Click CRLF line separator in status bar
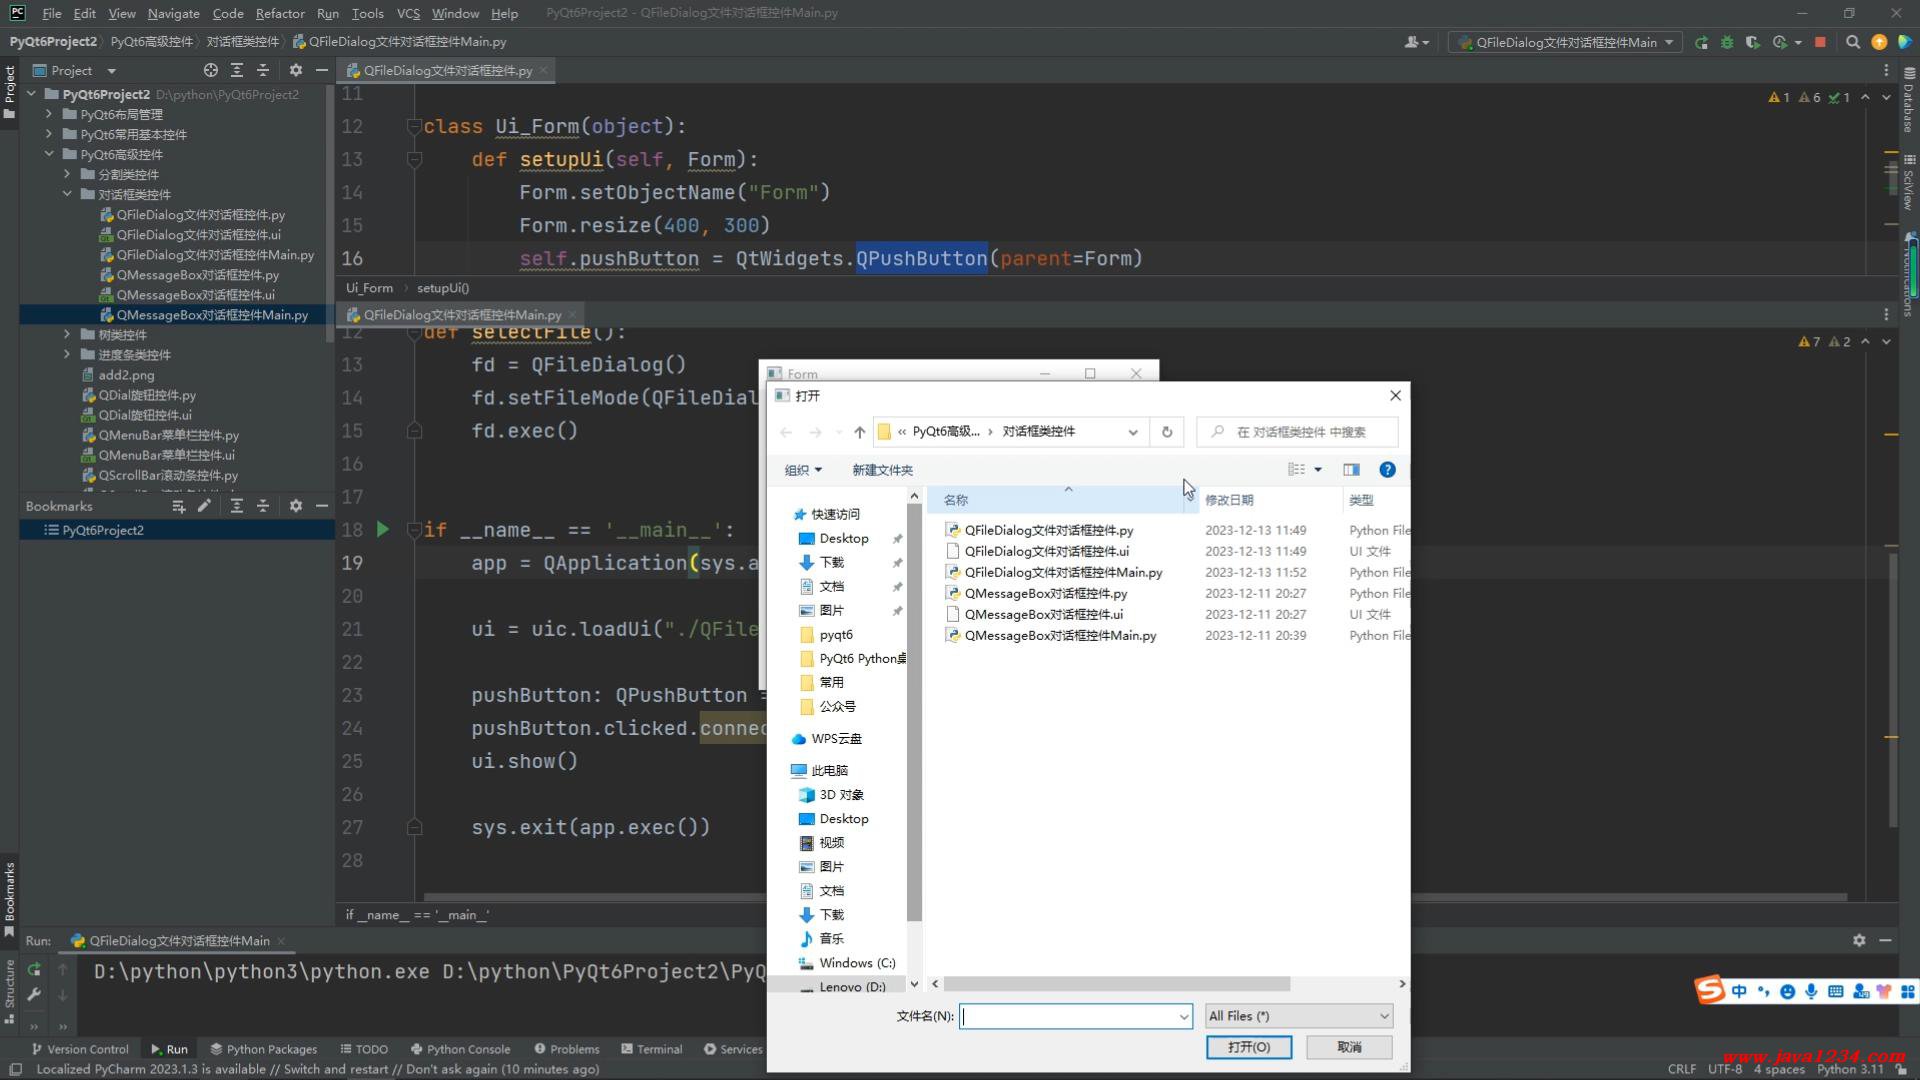Image resolution: width=1920 pixels, height=1080 pixels. pyautogui.click(x=1682, y=1069)
